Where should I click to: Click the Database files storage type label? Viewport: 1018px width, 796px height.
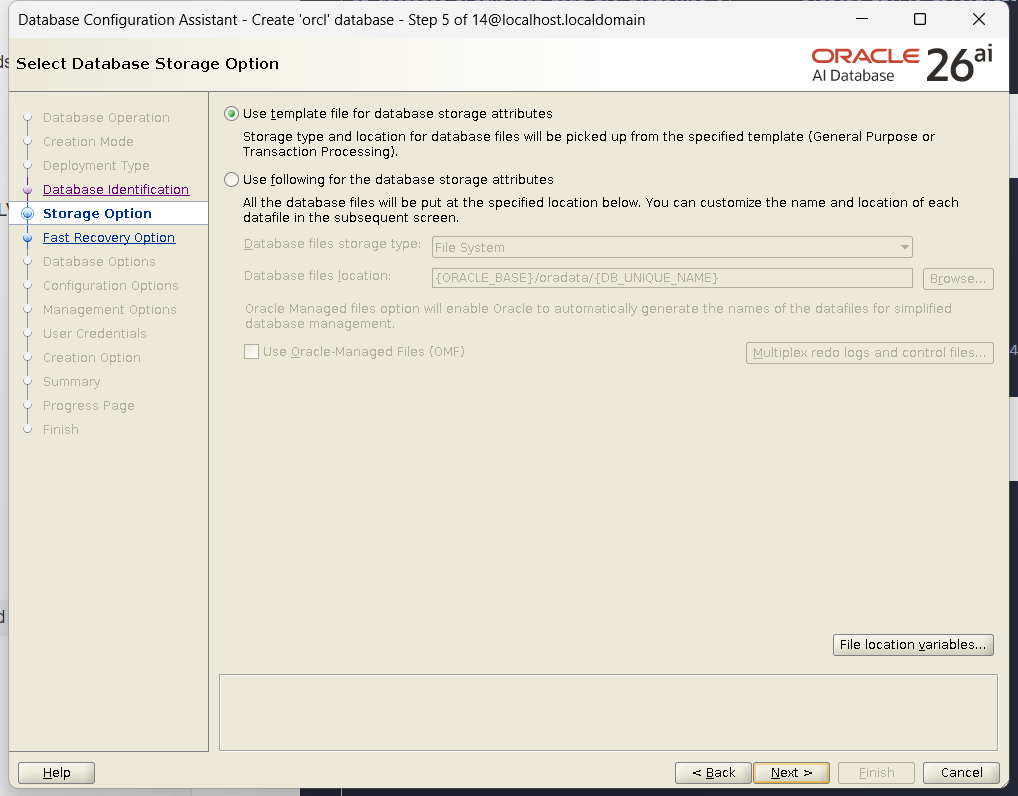(332, 244)
